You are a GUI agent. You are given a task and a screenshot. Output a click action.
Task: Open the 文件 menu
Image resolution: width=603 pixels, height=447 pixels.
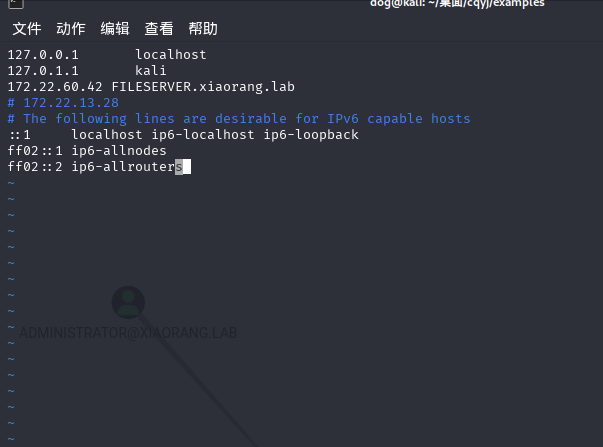26,29
